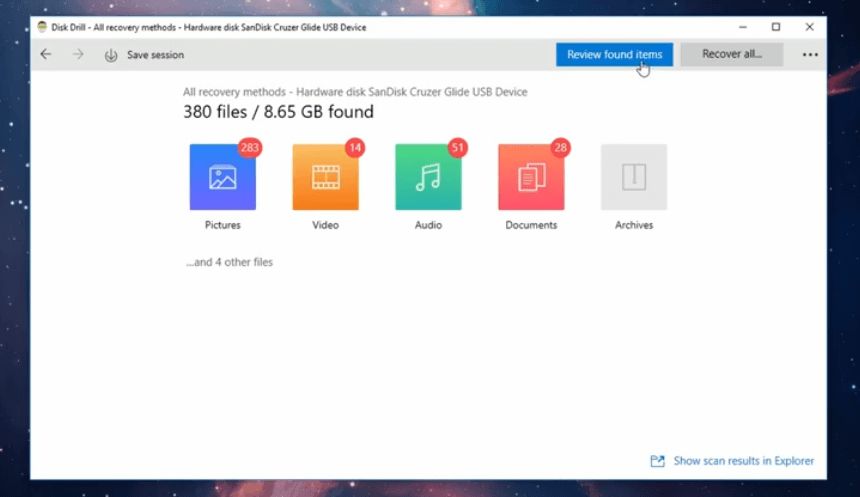Click the '380 files / 8.65 GB found' heading

278,112
